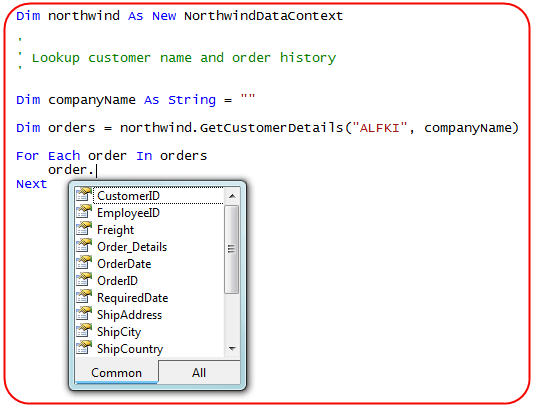Switch to the Common tab
Viewport: 537px width, 409px height.
coord(116,373)
